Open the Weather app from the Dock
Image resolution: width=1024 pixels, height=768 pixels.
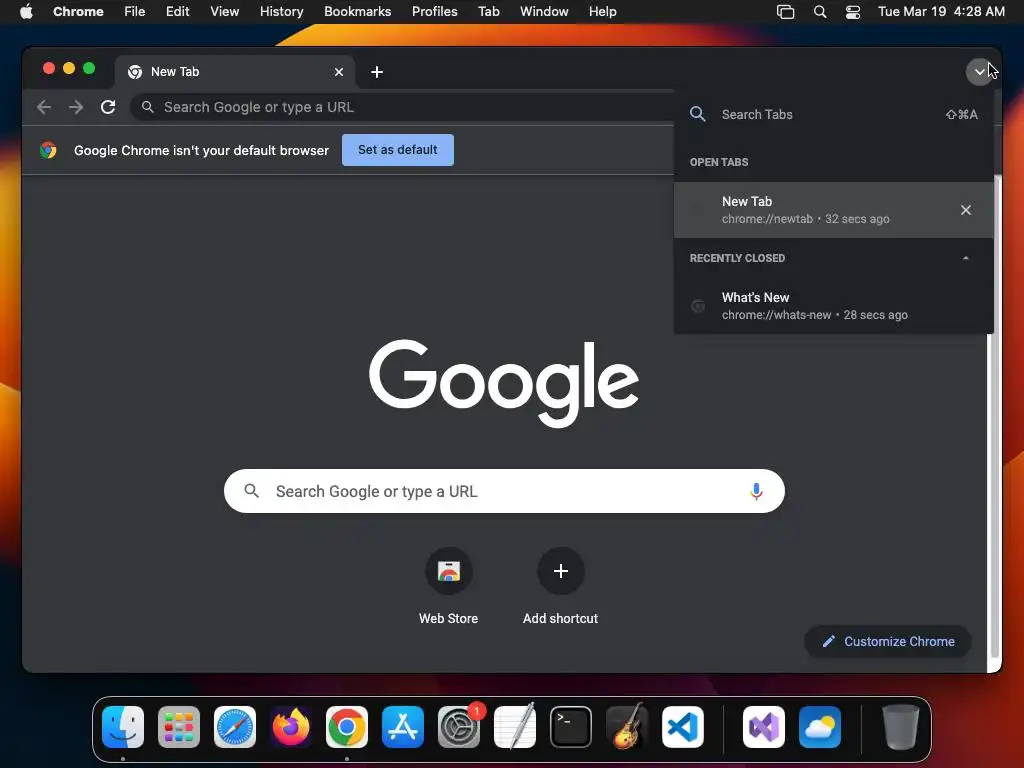pyautogui.click(x=820, y=727)
